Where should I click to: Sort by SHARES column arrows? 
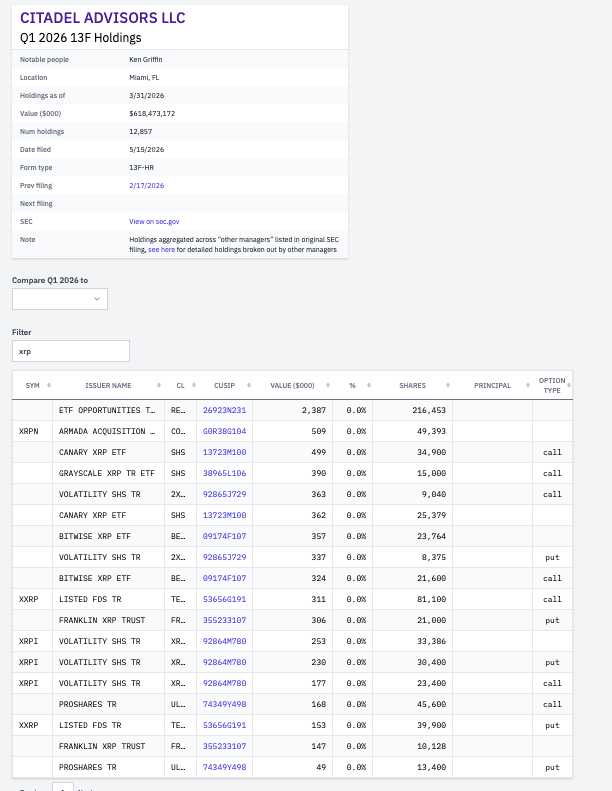click(448, 385)
